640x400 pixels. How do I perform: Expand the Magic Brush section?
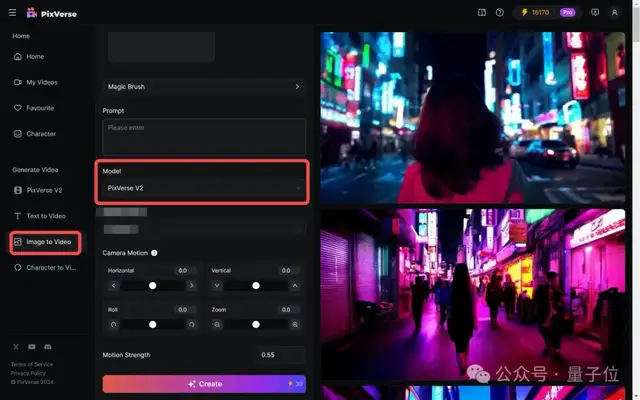click(203, 87)
